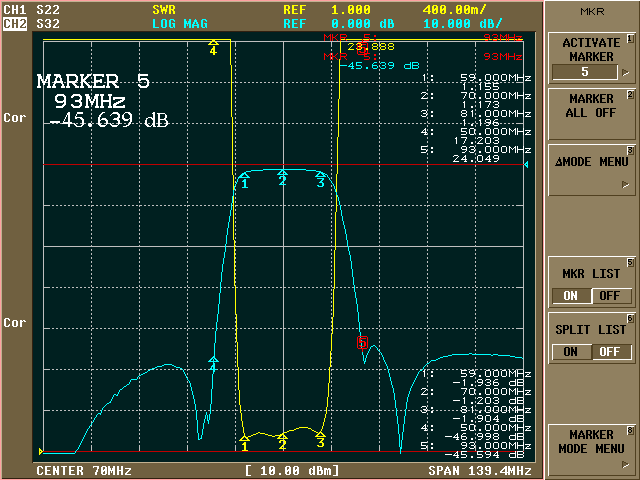The image size is (640, 480).
Task: Select highlighted CH2 S32 channel label
Action: pos(28,22)
